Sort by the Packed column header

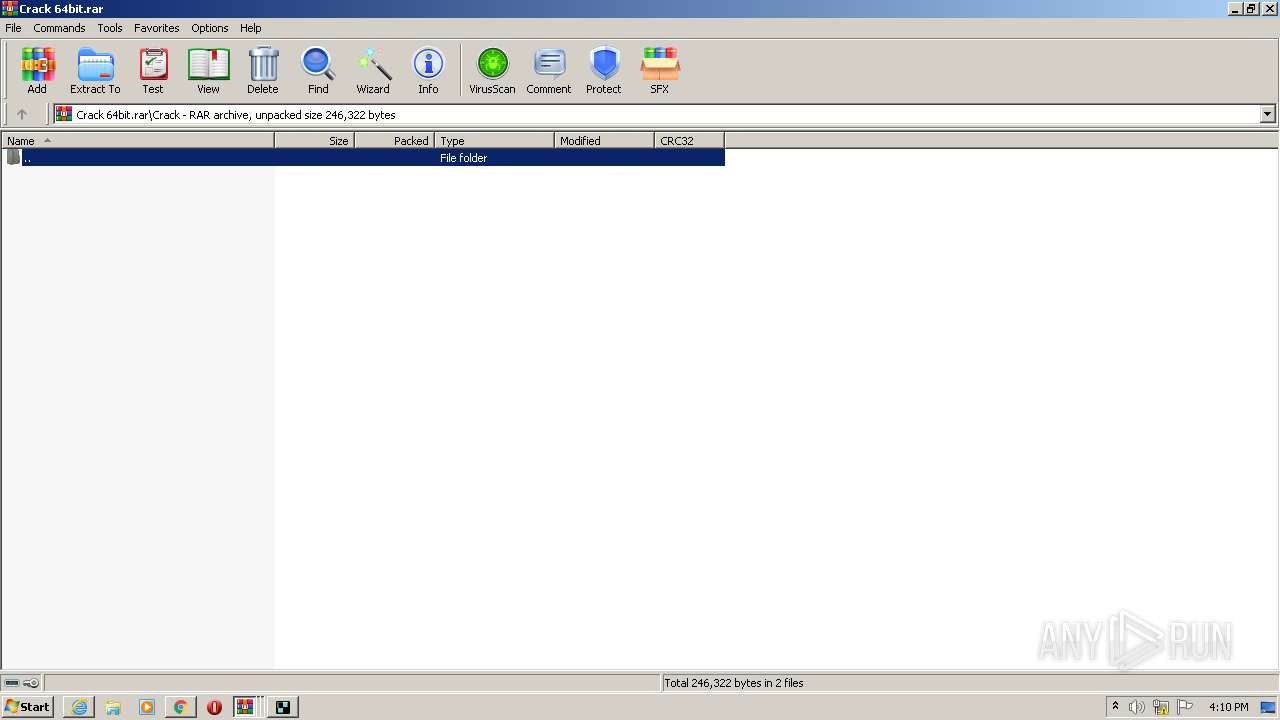coord(395,141)
